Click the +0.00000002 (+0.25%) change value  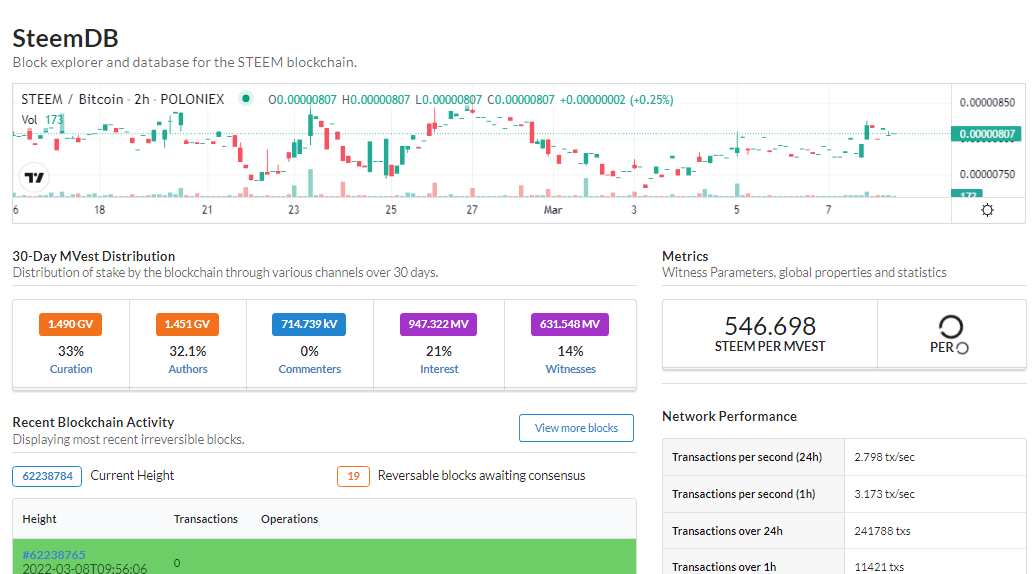[x=617, y=100]
